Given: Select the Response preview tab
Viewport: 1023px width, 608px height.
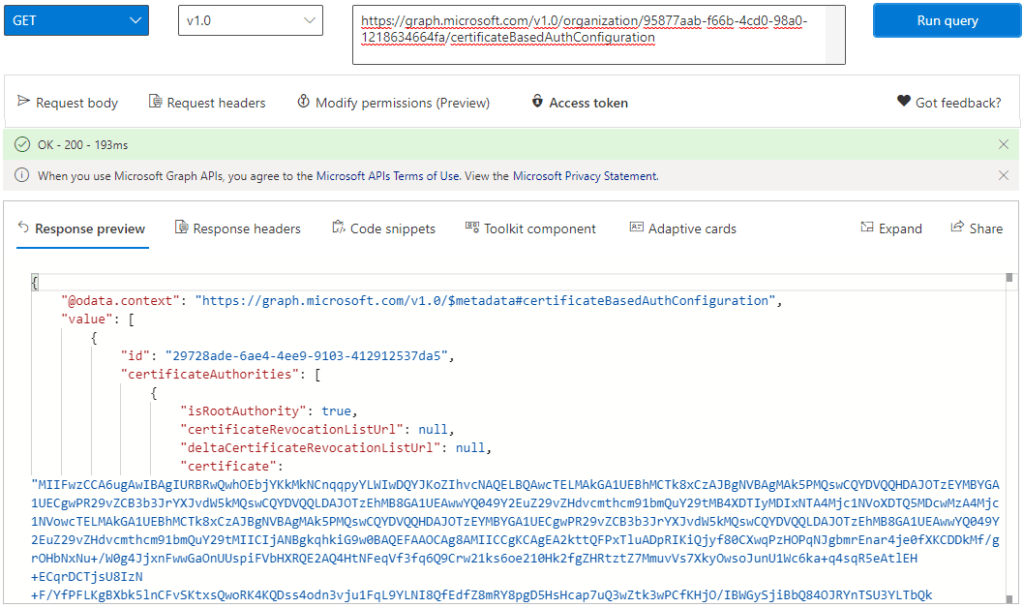Looking at the screenshot, I should click(81, 228).
